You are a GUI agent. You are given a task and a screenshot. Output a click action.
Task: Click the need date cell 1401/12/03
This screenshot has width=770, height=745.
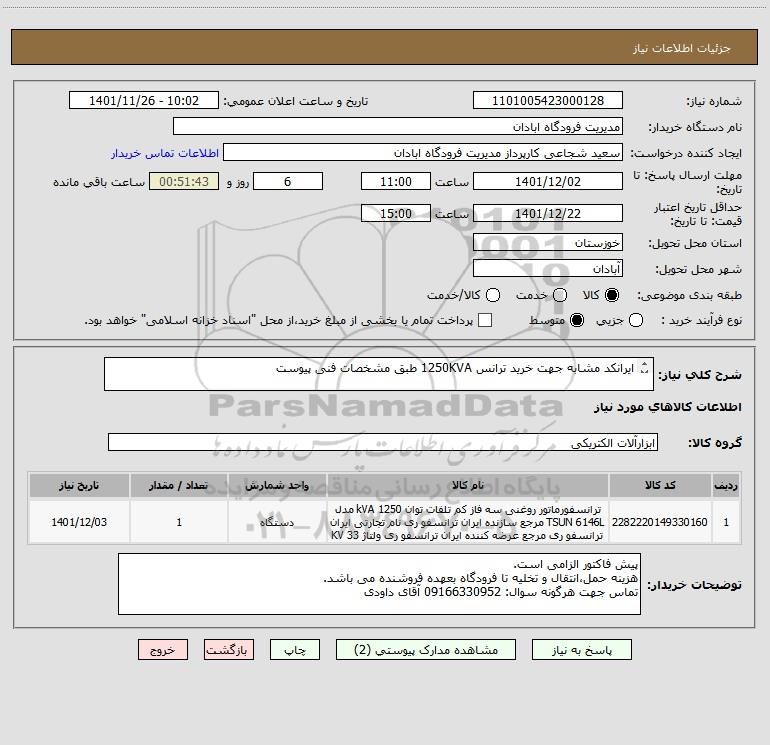point(79,522)
